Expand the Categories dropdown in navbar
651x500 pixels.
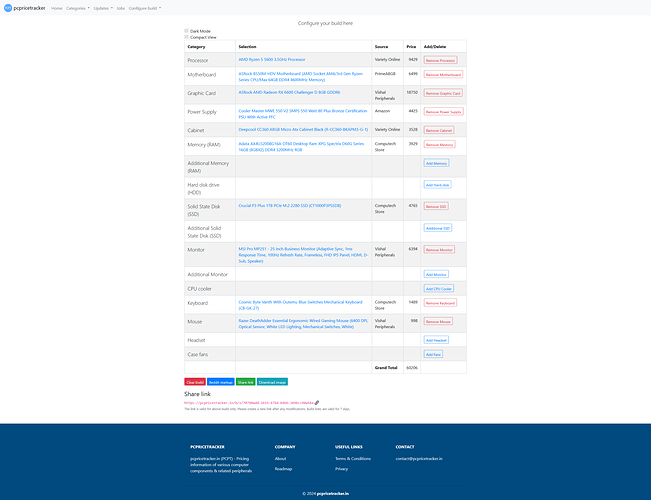(x=78, y=8)
